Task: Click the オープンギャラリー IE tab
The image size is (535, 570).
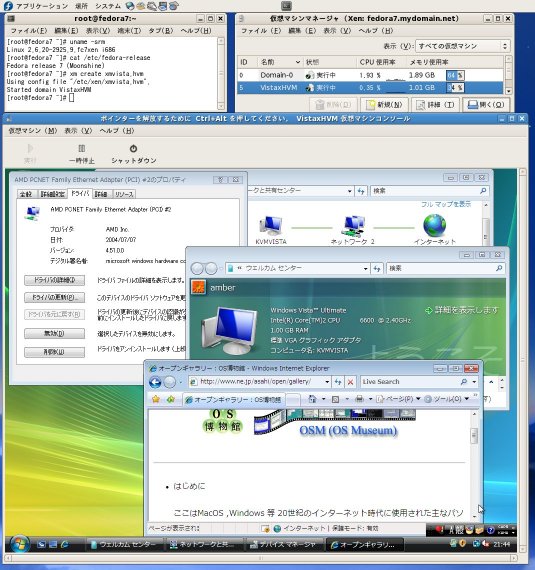Action: (233, 400)
